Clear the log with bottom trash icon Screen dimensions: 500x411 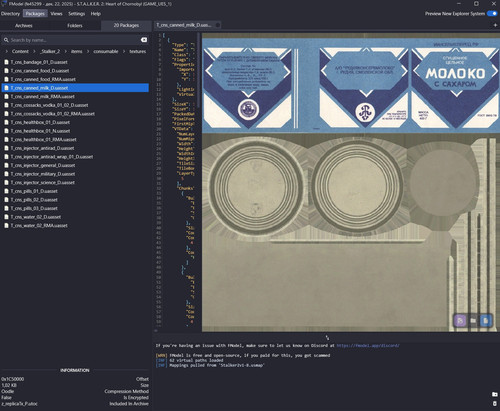tap(495, 404)
